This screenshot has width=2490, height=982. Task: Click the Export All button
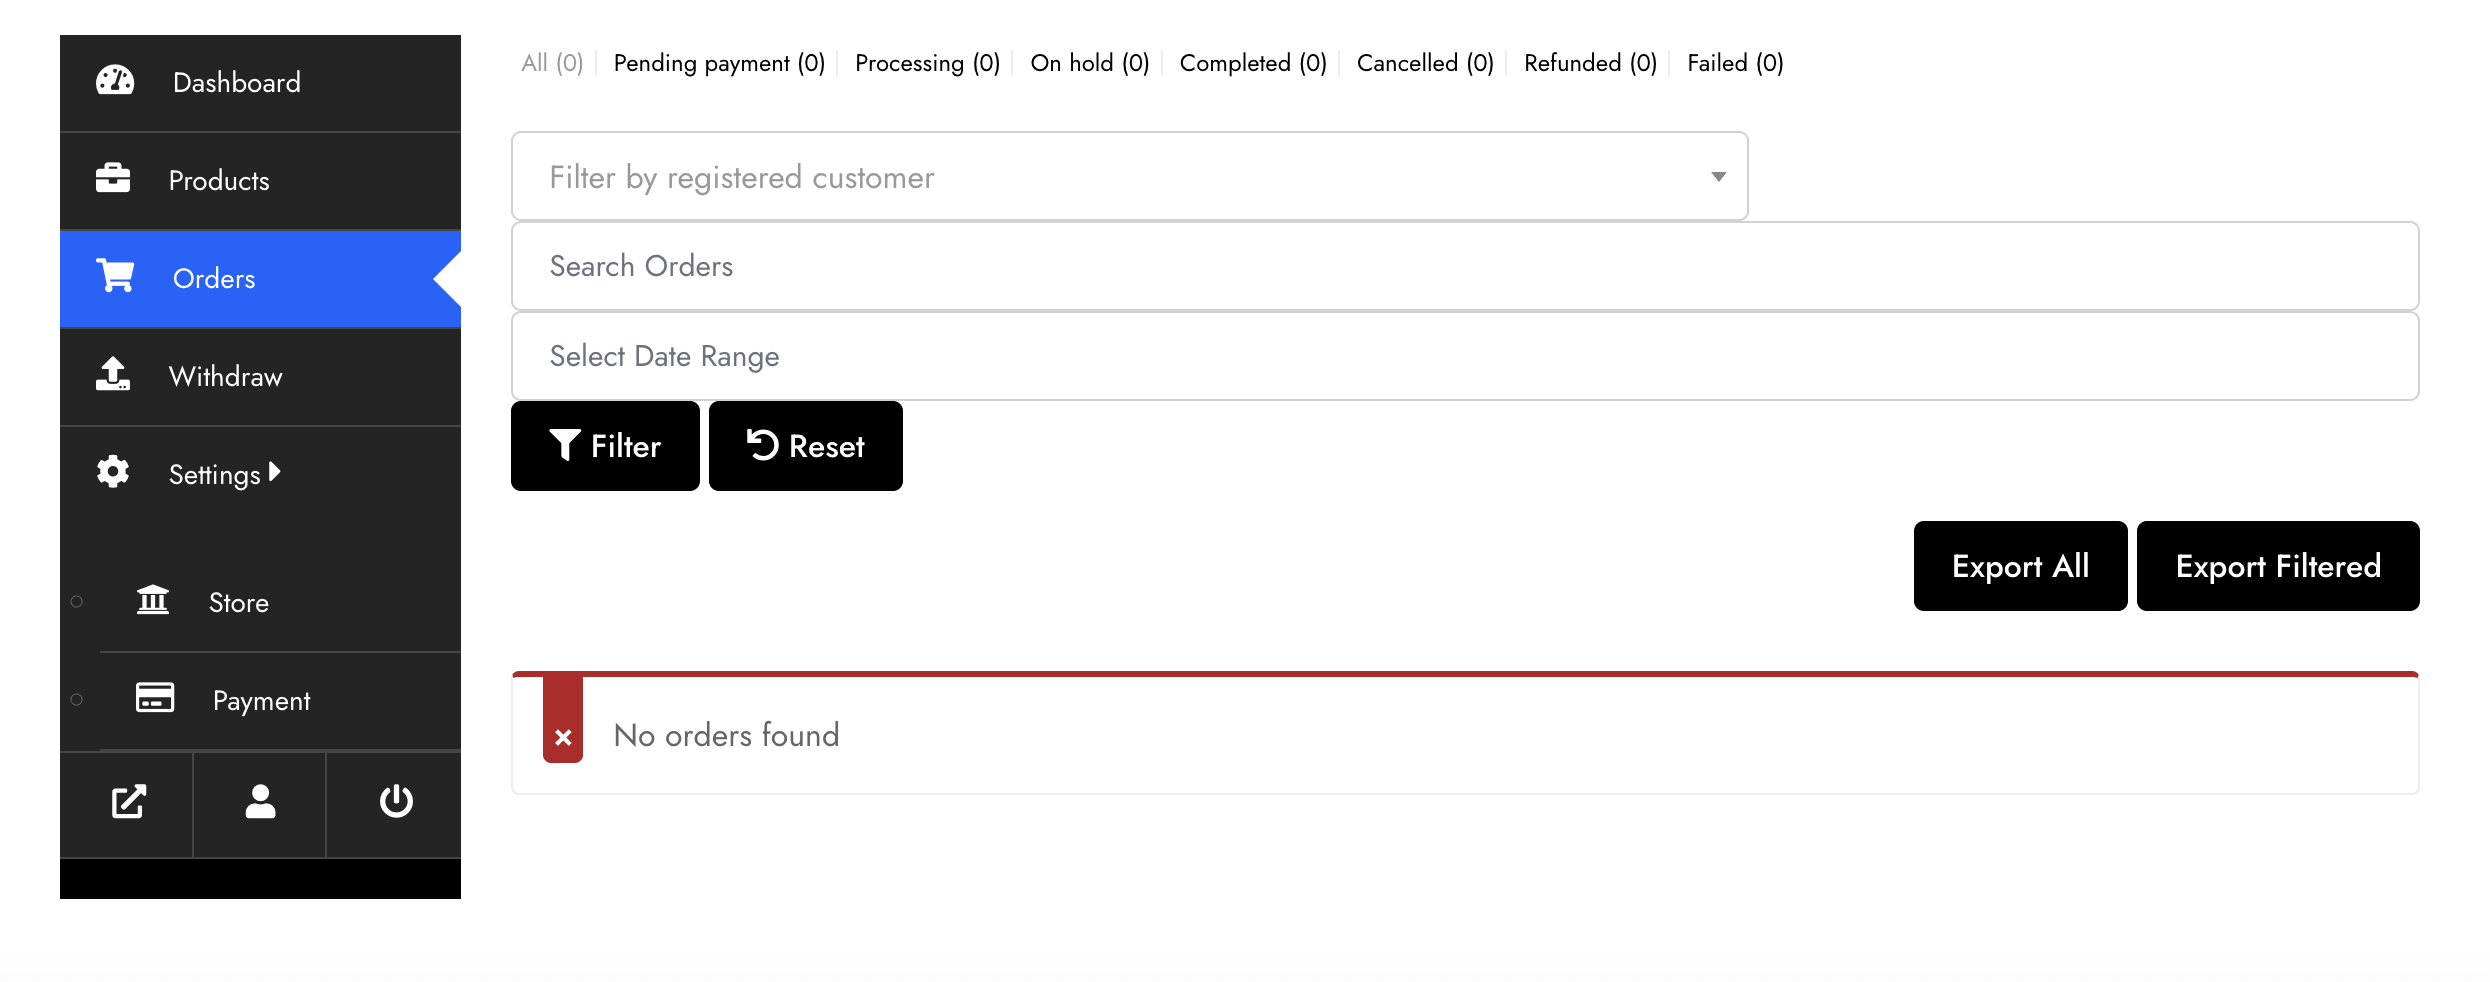tap(2020, 566)
